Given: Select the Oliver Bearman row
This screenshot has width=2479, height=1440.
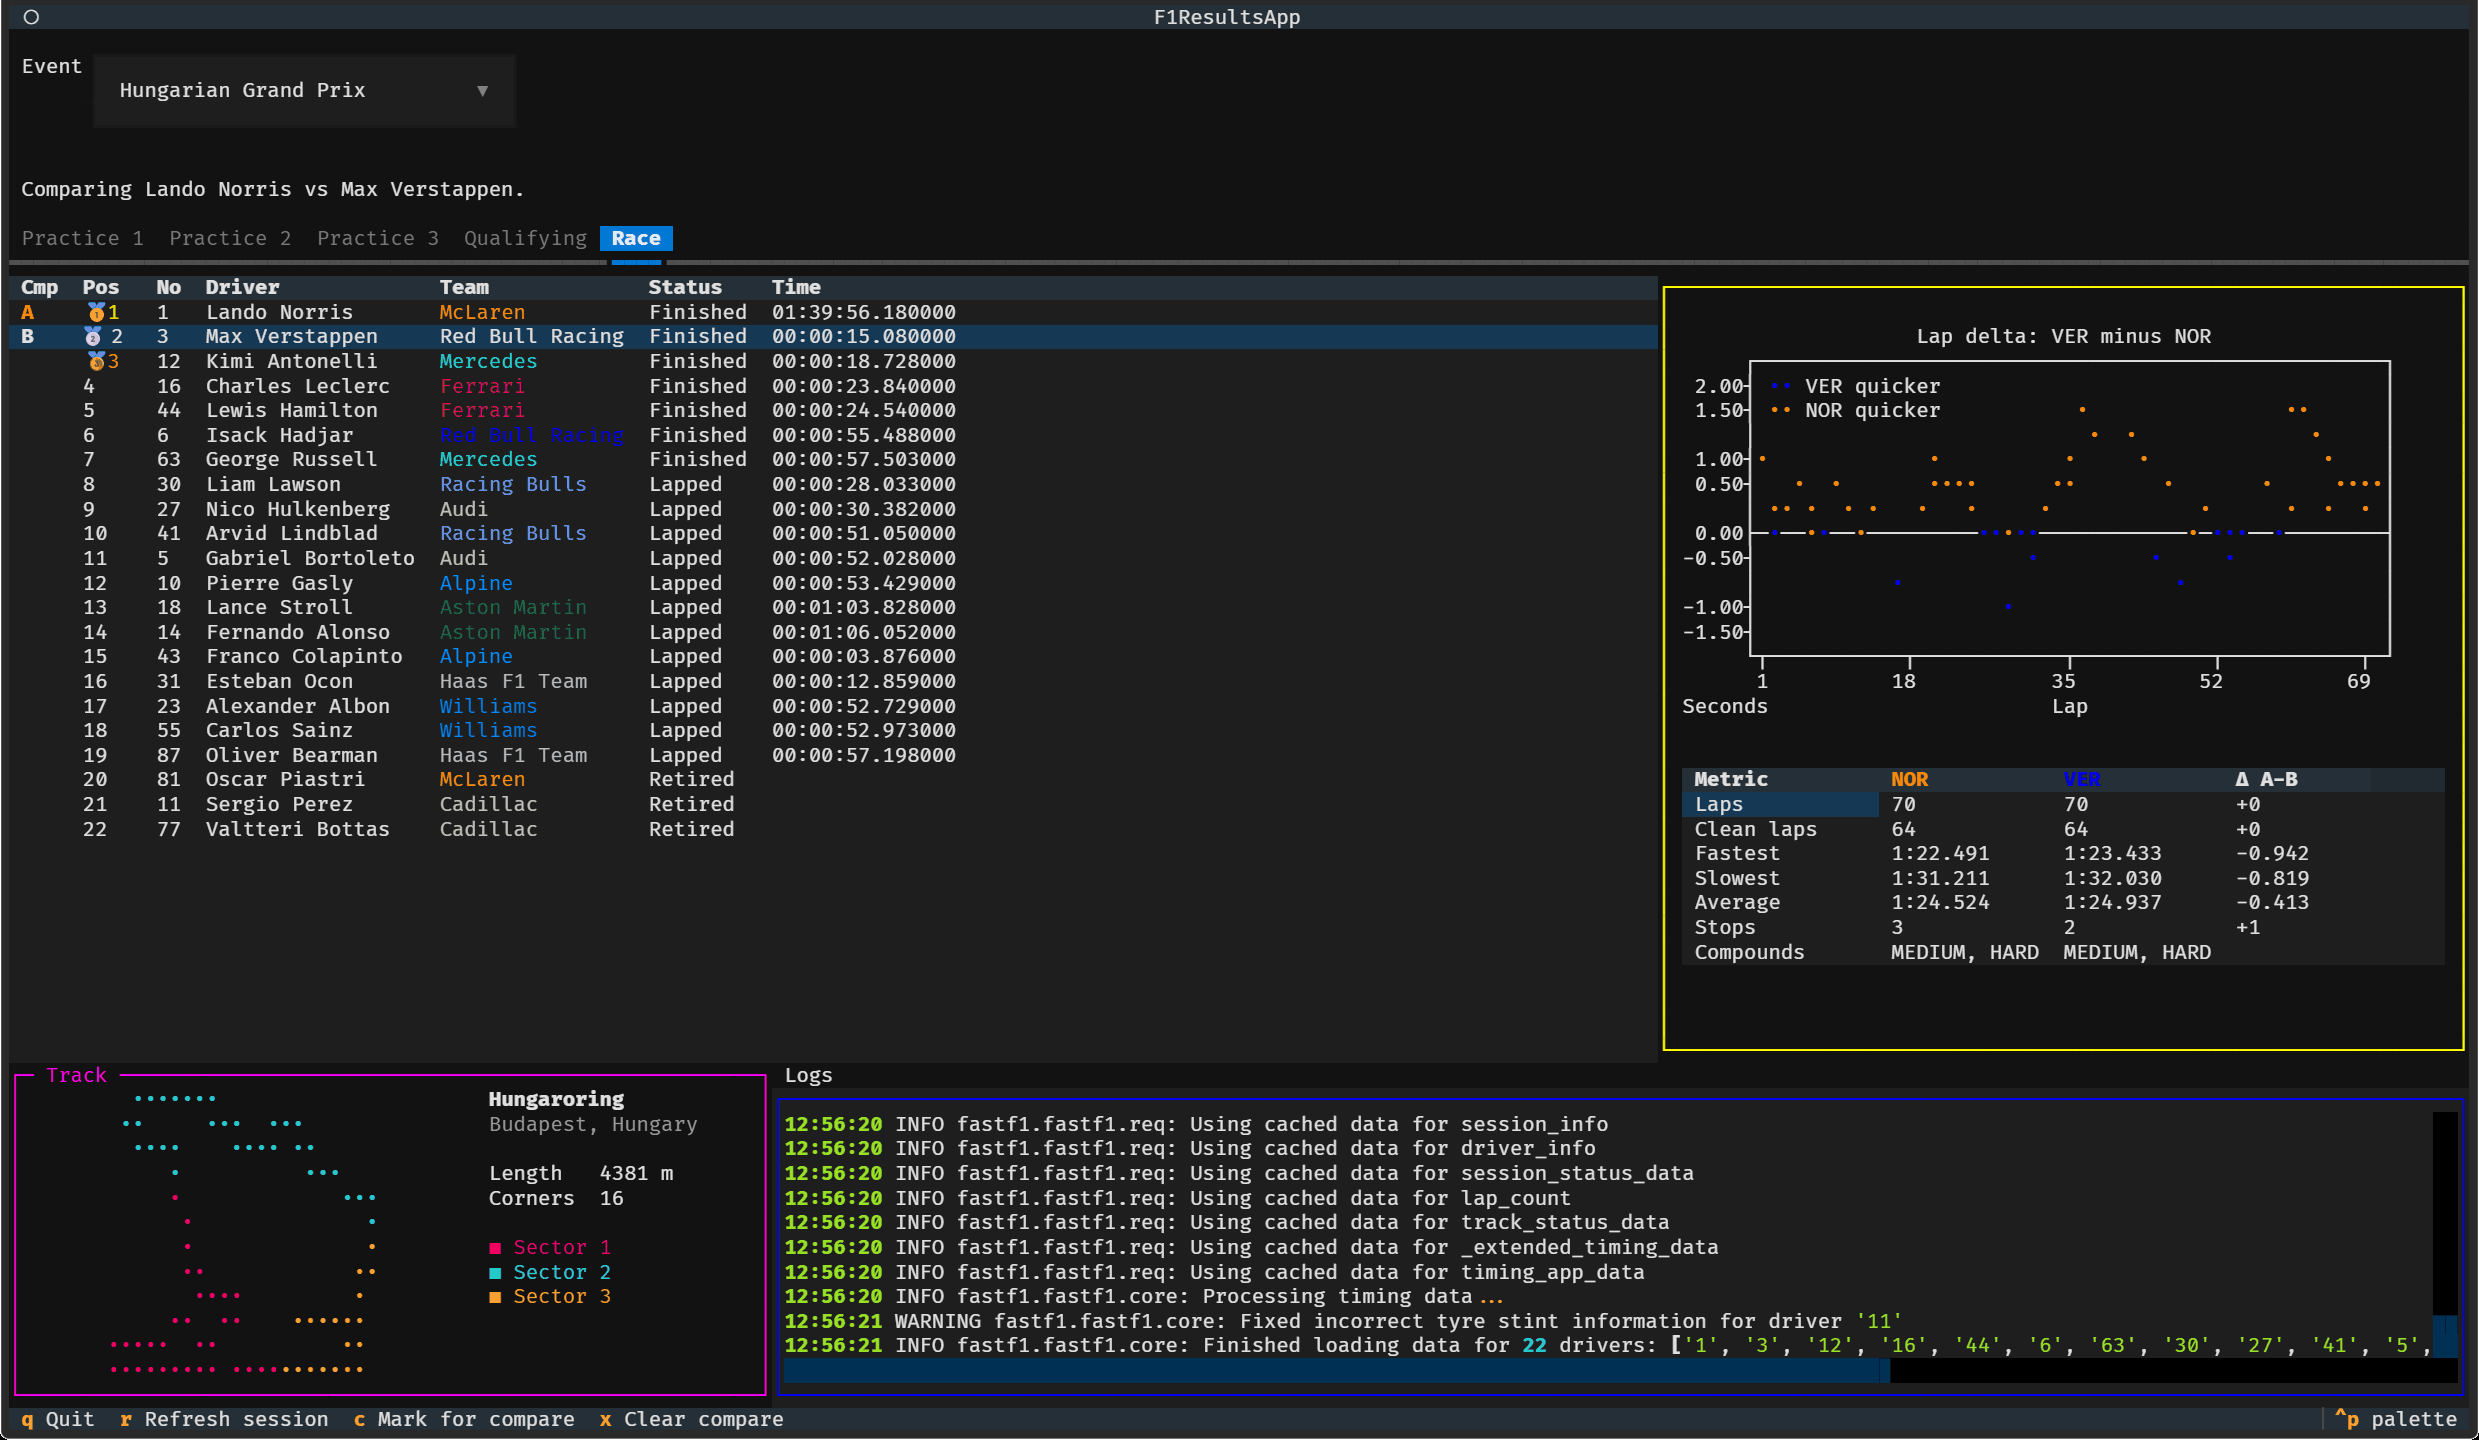Looking at the screenshot, I should click(x=833, y=755).
